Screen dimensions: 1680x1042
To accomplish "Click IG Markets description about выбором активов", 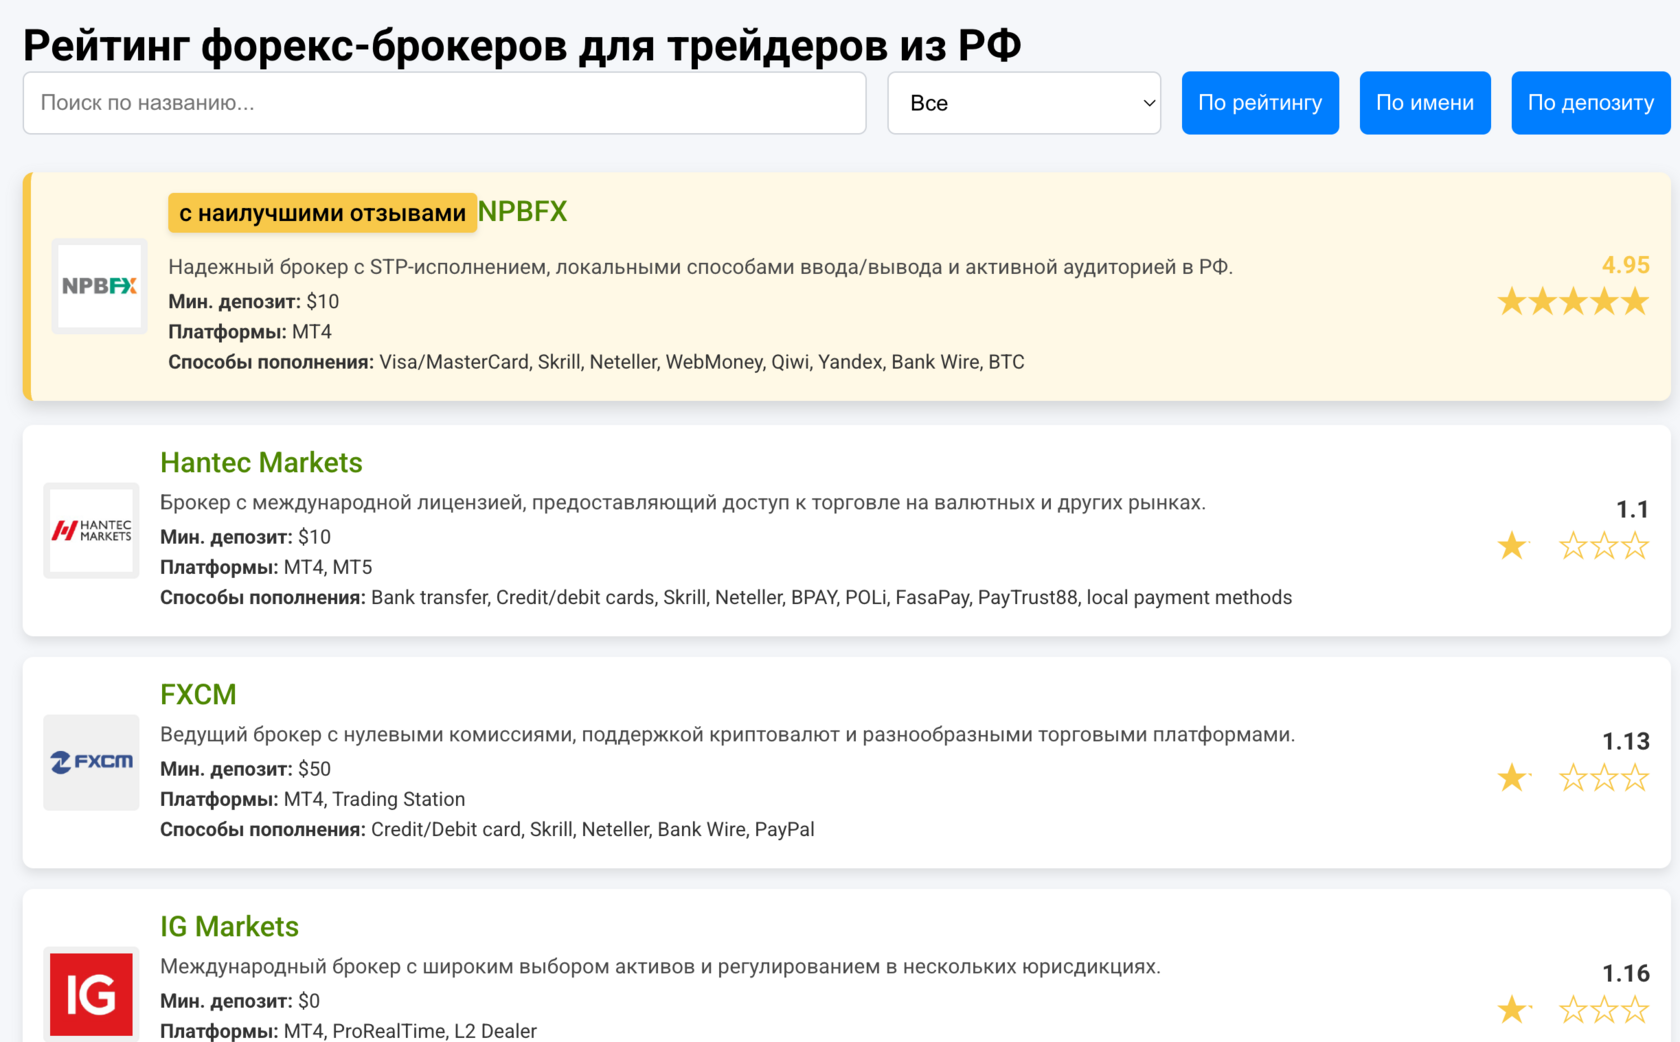I will 660,967.
